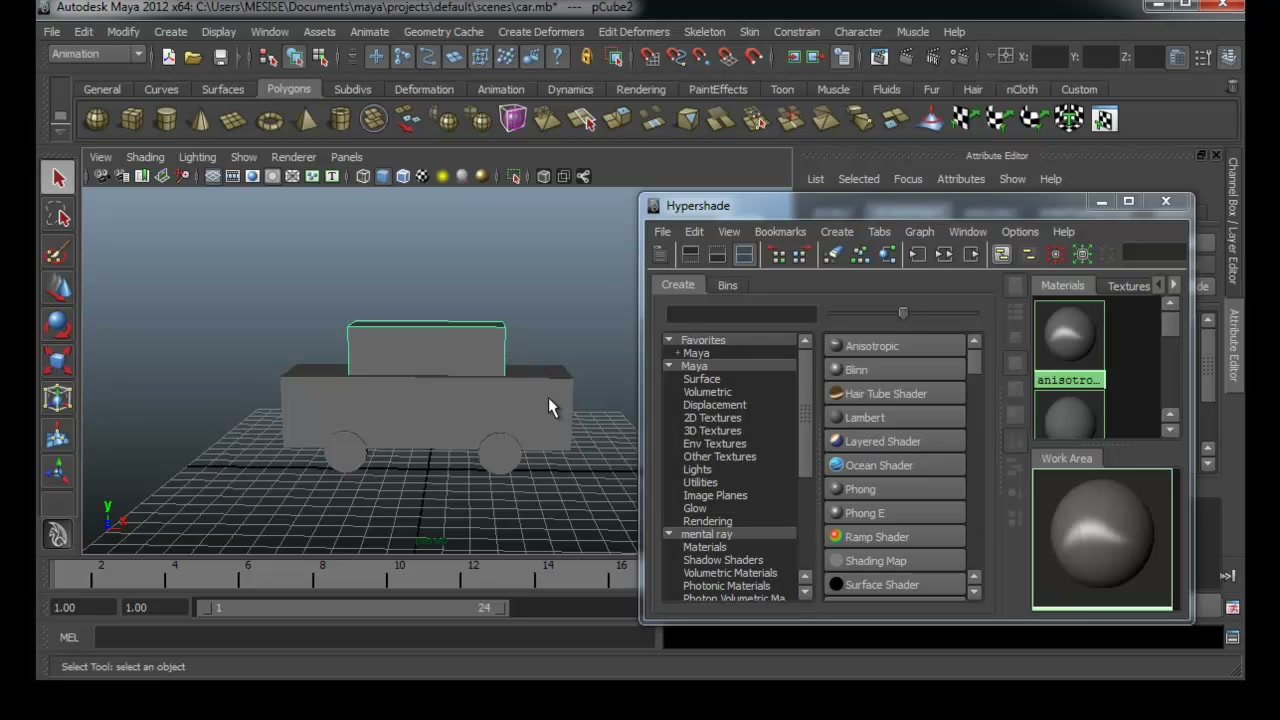The width and height of the screenshot is (1280, 720).
Task: Create a Lambert material
Action: pyautogui.click(x=895, y=418)
